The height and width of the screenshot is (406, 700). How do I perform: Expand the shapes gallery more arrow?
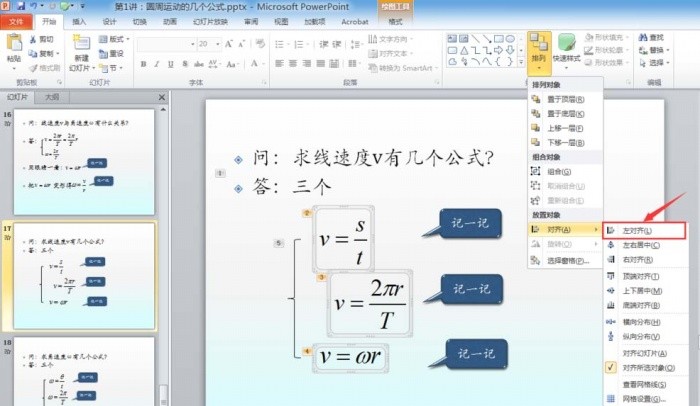coord(521,62)
